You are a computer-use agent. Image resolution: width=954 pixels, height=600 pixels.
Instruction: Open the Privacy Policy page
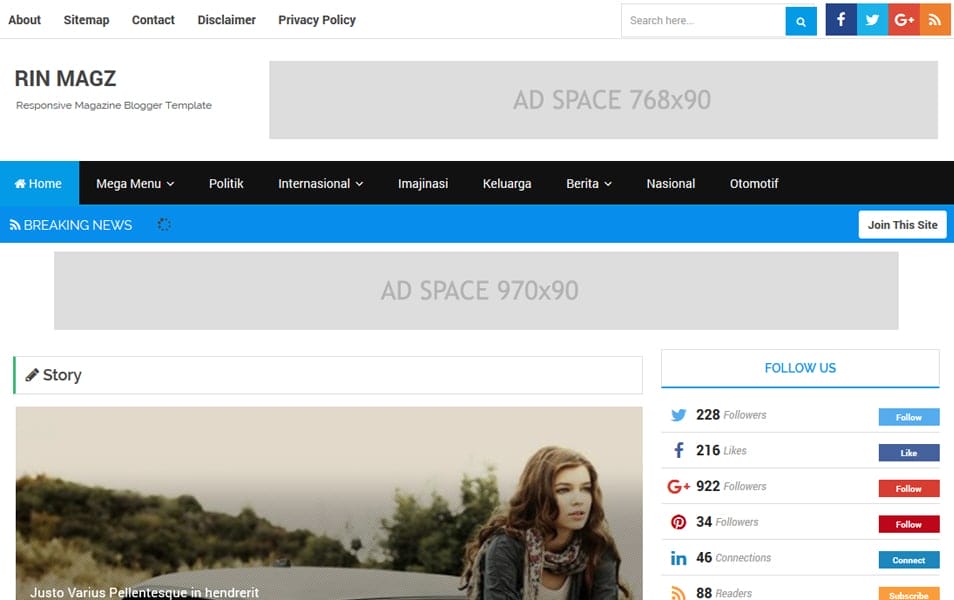(x=316, y=19)
